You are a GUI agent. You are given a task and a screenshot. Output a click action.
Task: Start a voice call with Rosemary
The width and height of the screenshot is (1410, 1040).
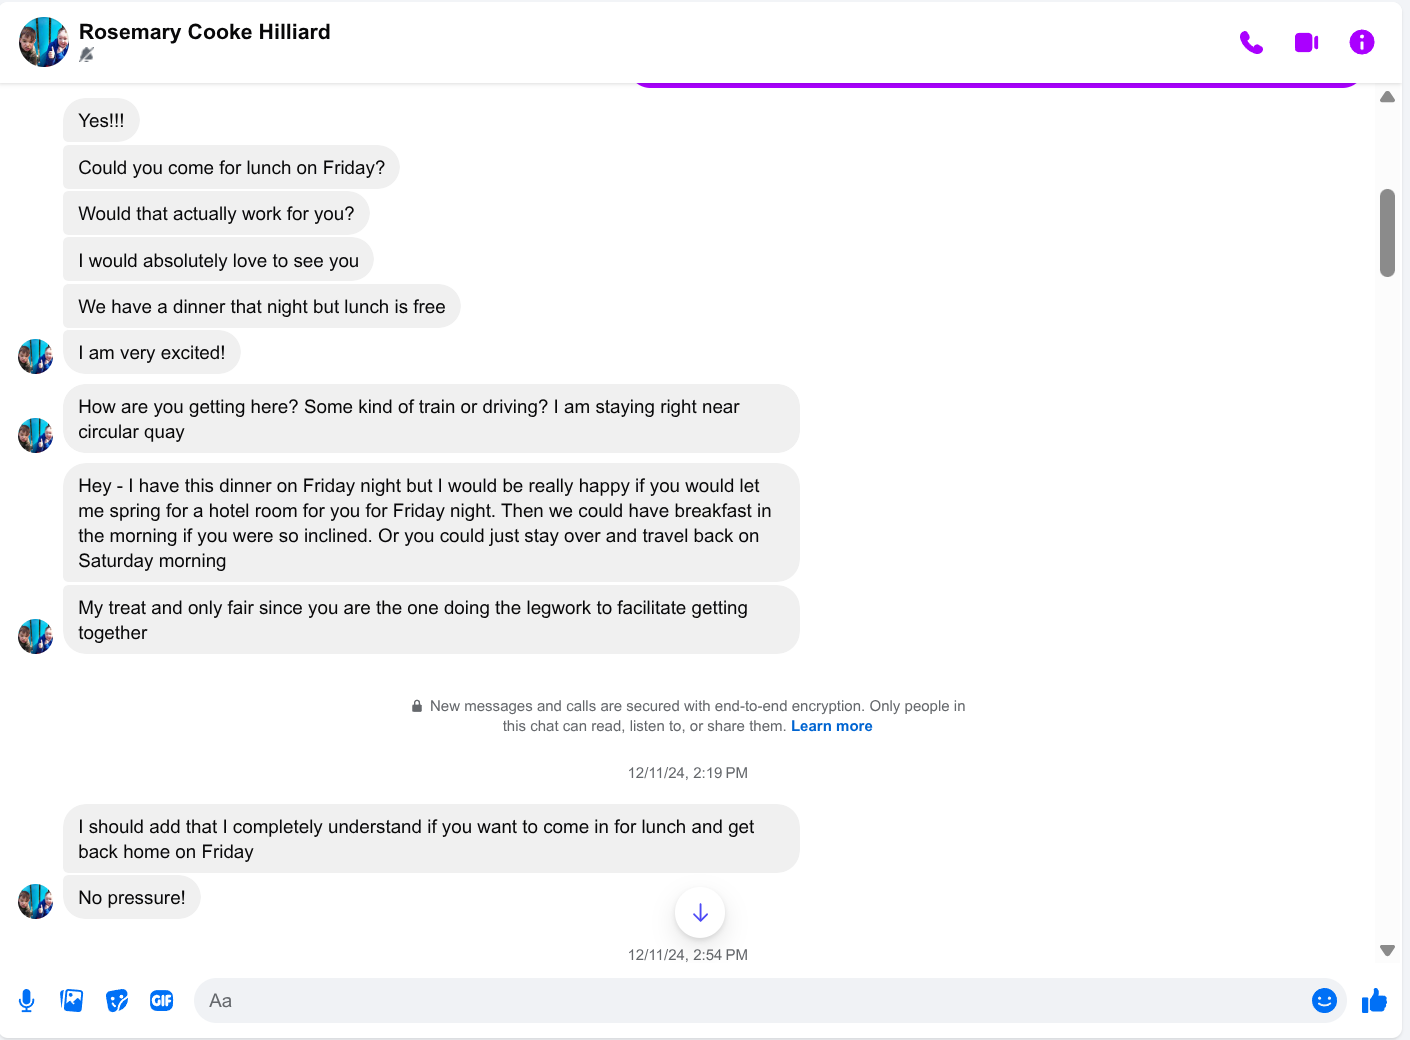point(1251,43)
